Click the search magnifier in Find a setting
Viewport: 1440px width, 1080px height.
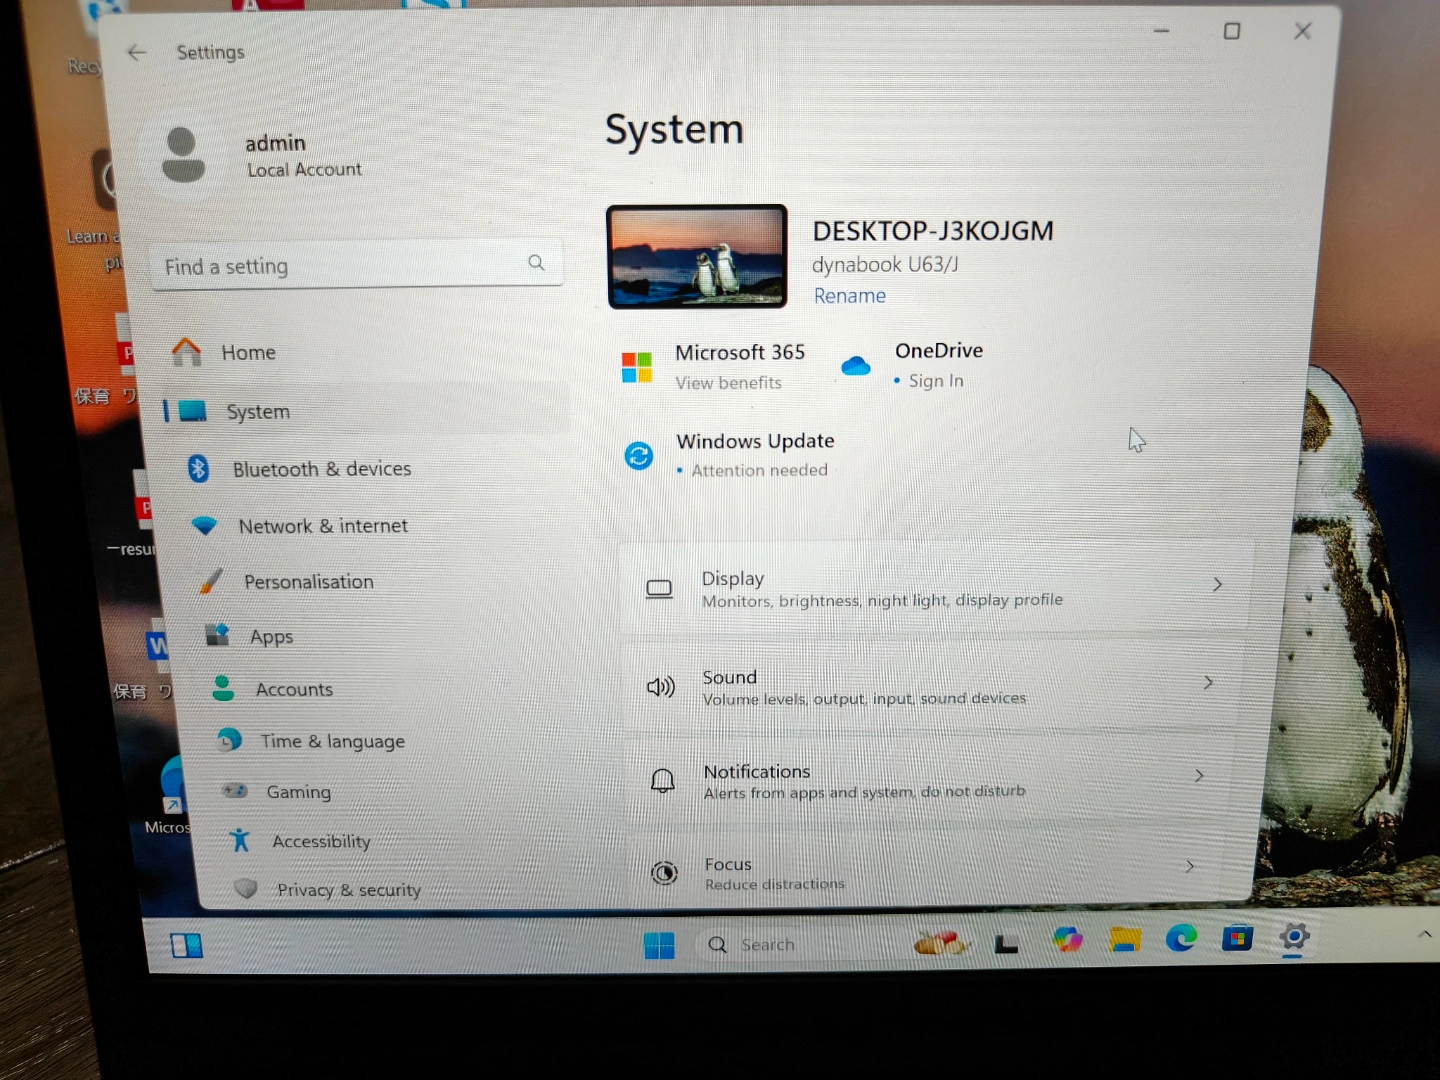(536, 263)
